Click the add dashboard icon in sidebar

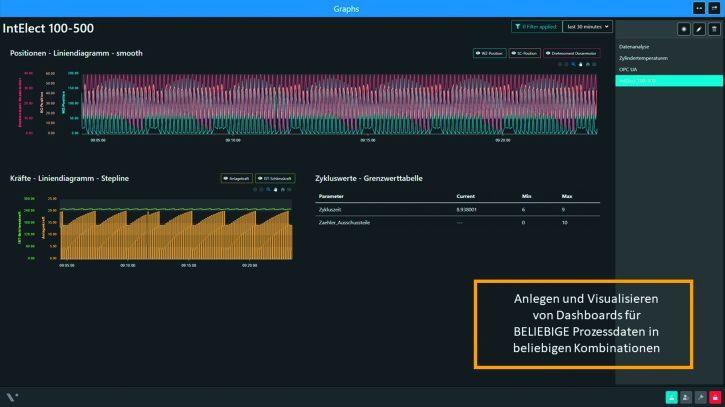[x=684, y=30]
